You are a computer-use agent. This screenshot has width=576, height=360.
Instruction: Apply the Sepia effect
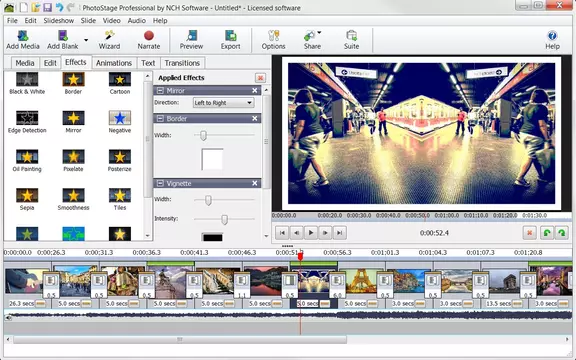(27, 199)
